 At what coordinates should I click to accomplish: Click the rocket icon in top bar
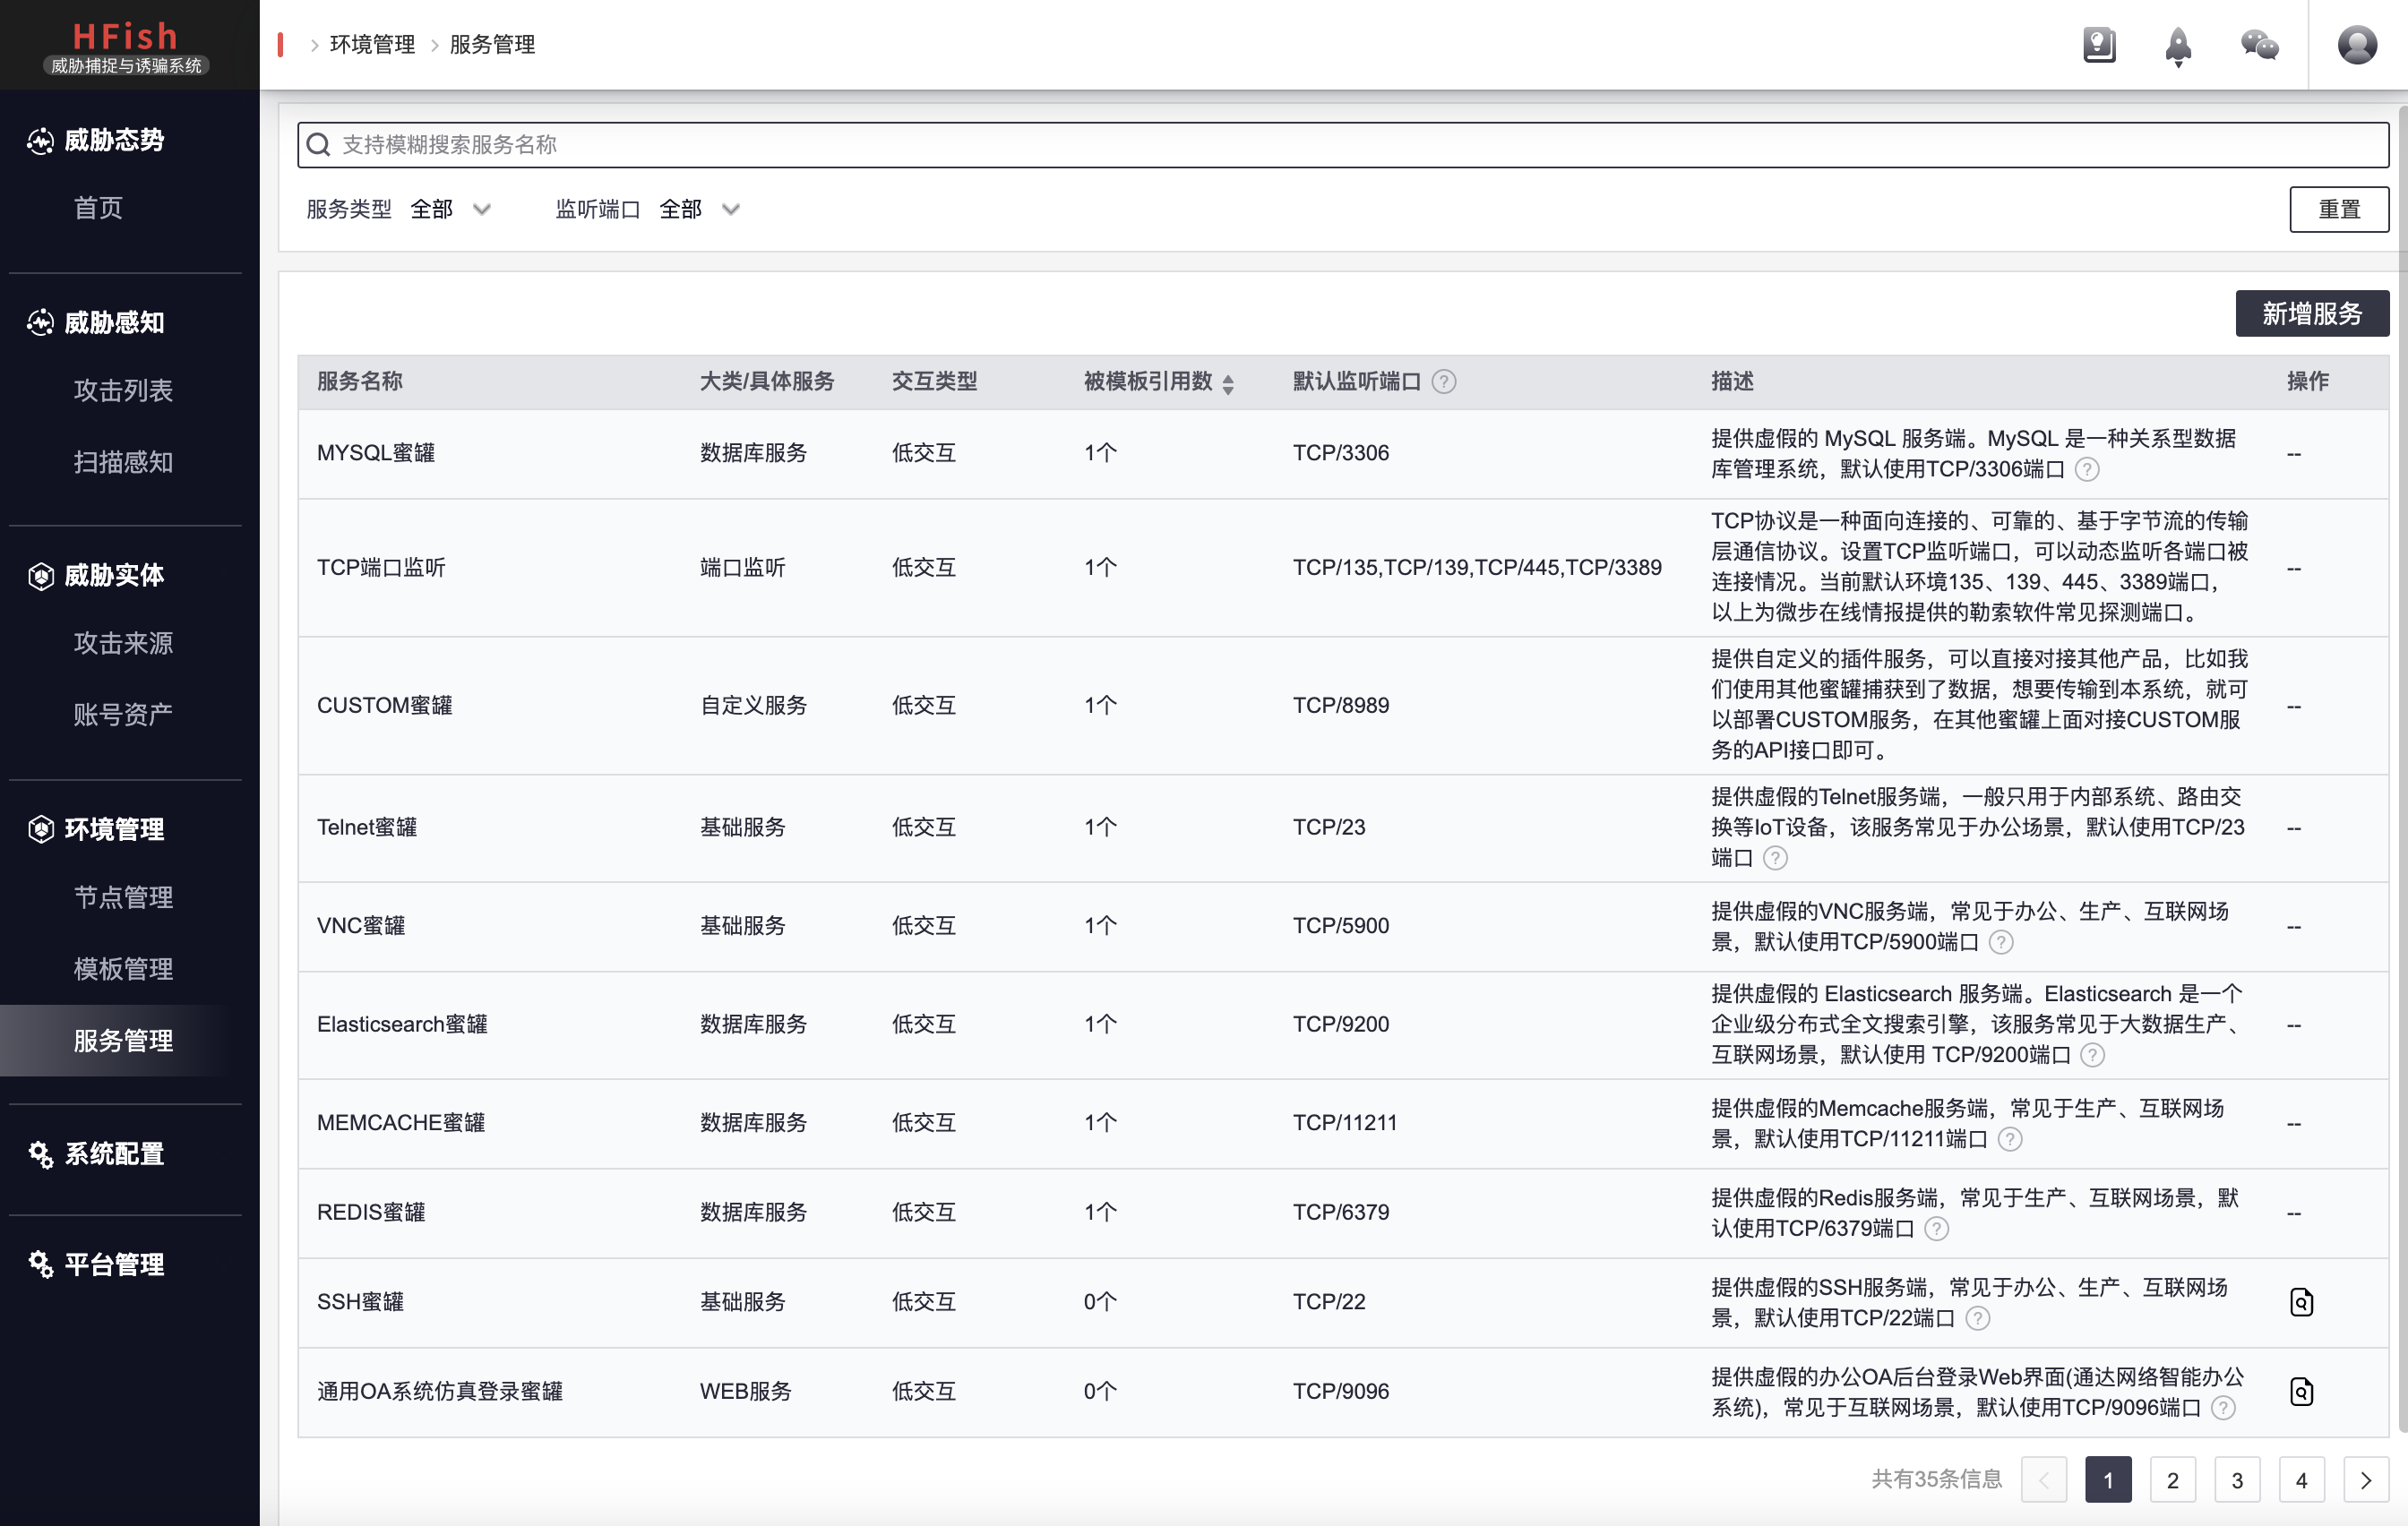[x=2178, y=45]
